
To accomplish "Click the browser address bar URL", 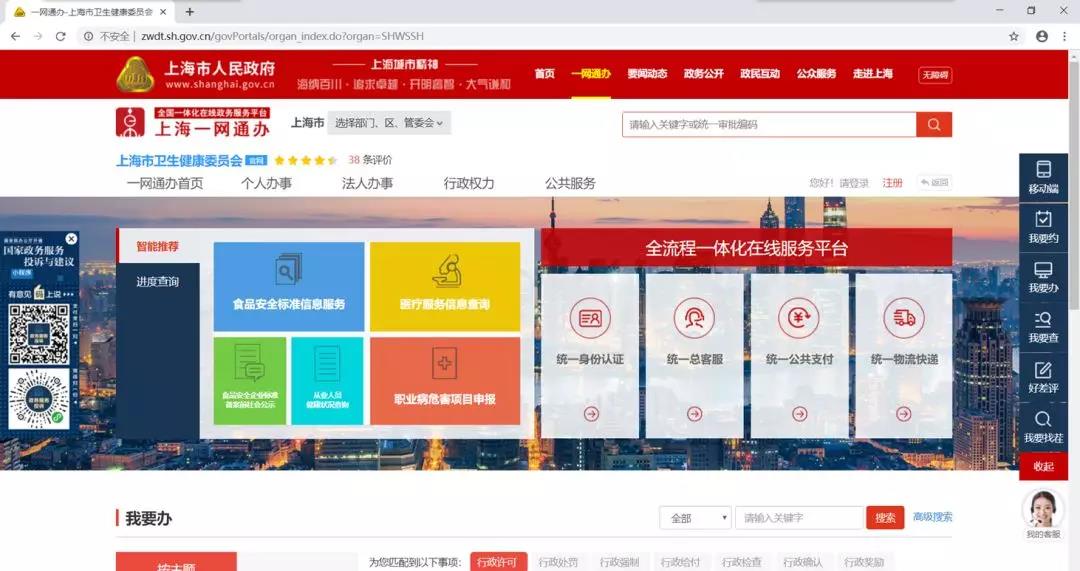I will [x=282, y=37].
